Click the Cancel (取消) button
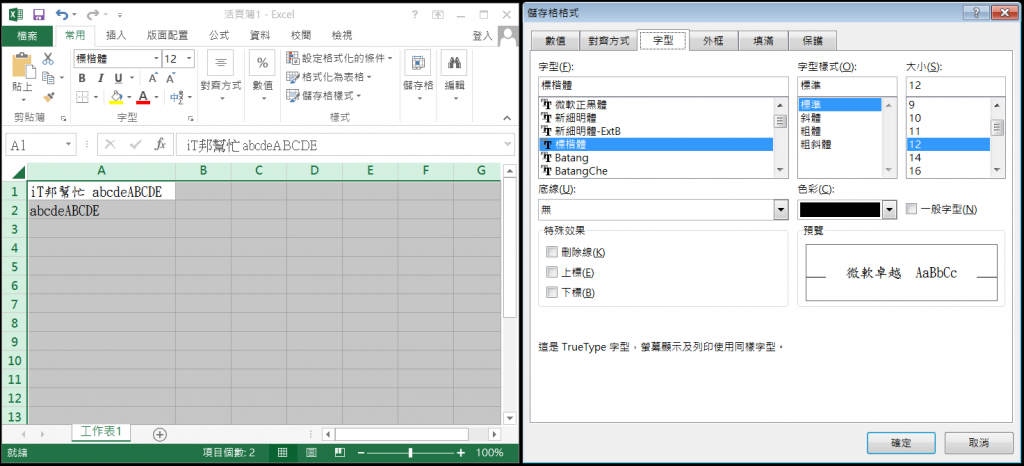This screenshot has height=466, width=1024. (978, 442)
